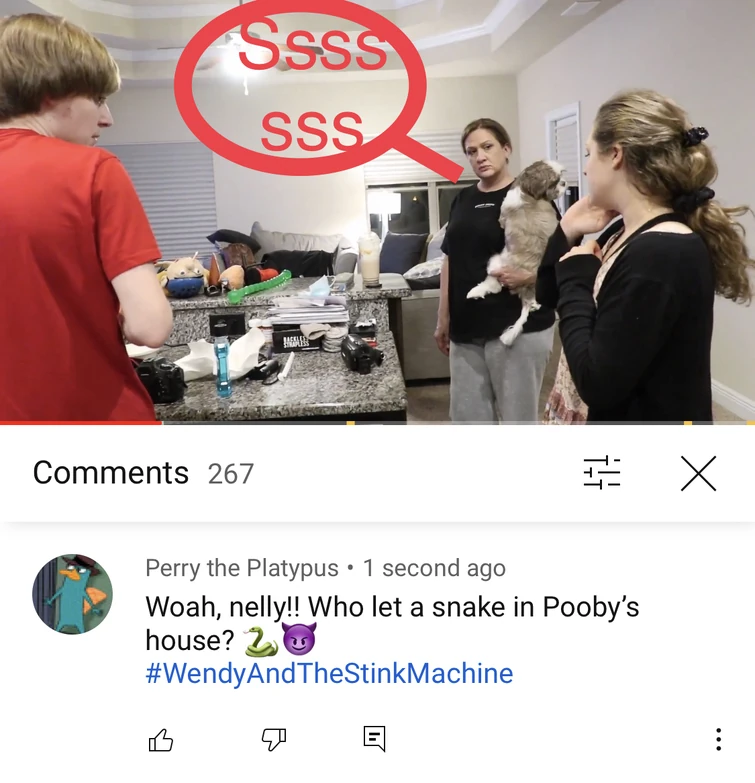Tap the snake emoji in the comment
The width and height of the screenshot is (755, 783).
[261, 640]
